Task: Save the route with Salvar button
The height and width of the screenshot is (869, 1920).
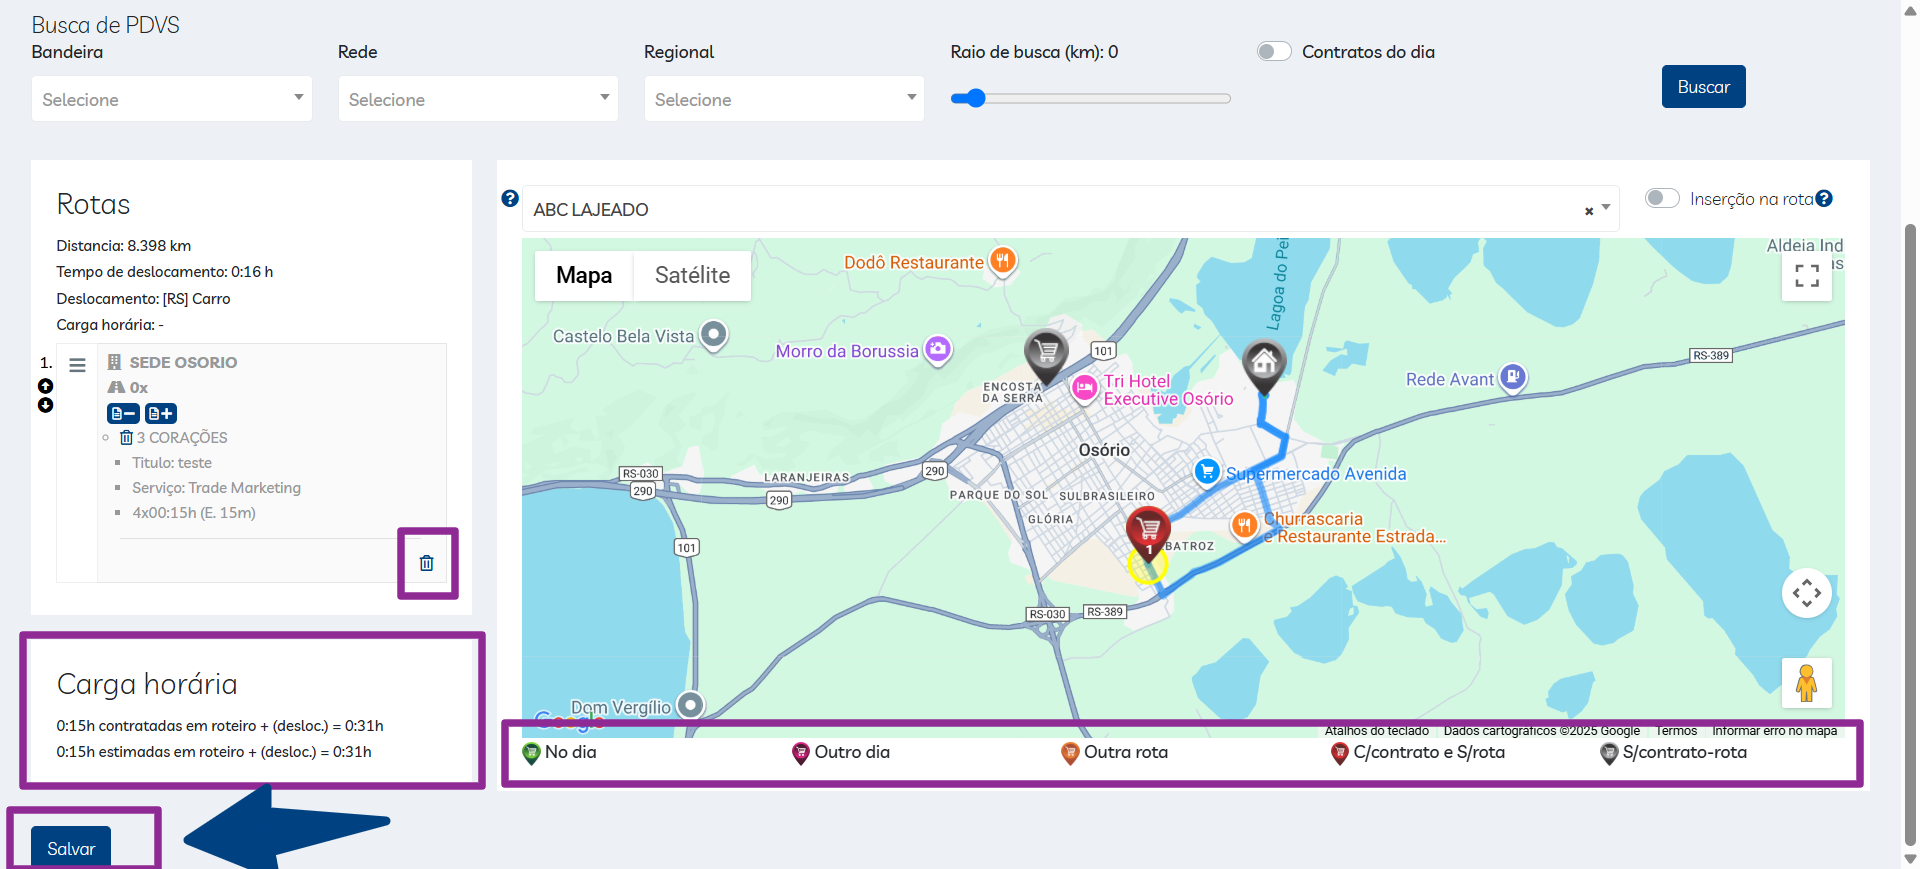Action: [71, 848]
